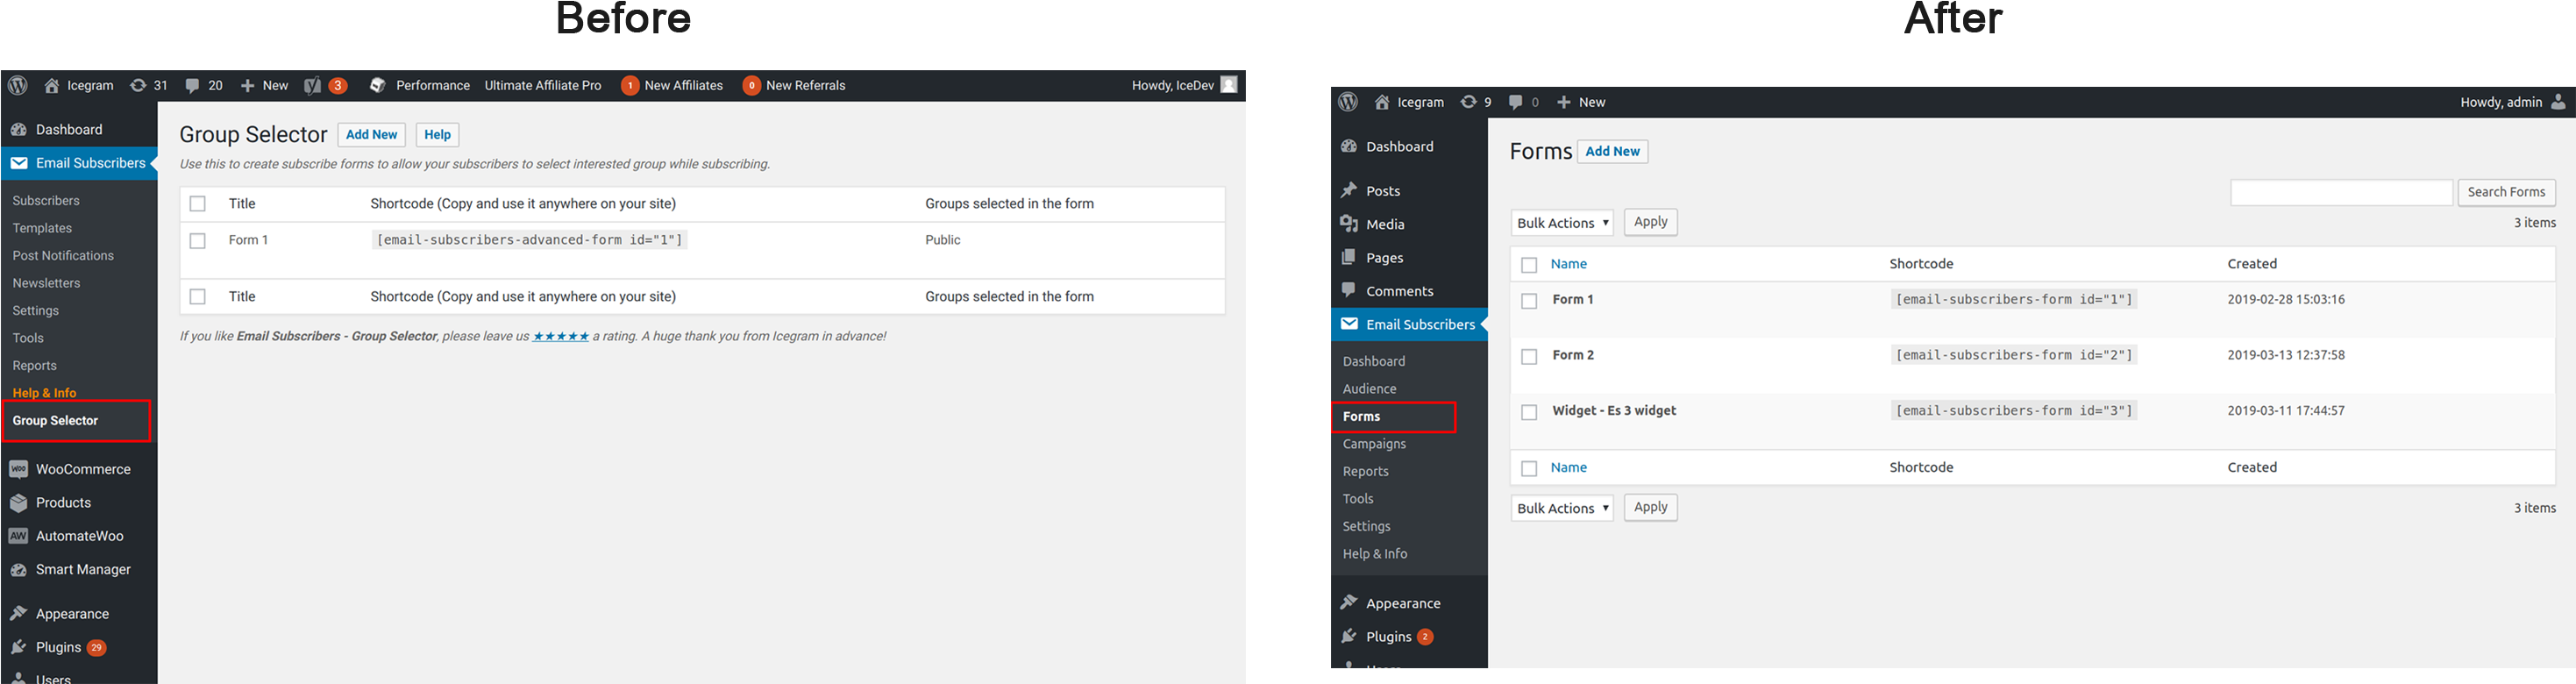Click the five-star rating link
The image size is (2576, 684).
click(561, 337)
